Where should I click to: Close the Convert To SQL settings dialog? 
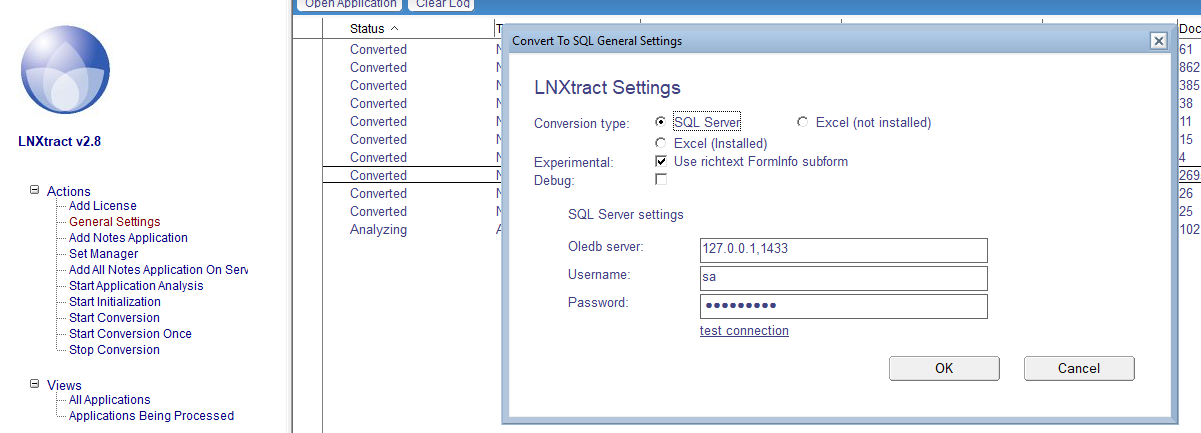coord(1158,41)
